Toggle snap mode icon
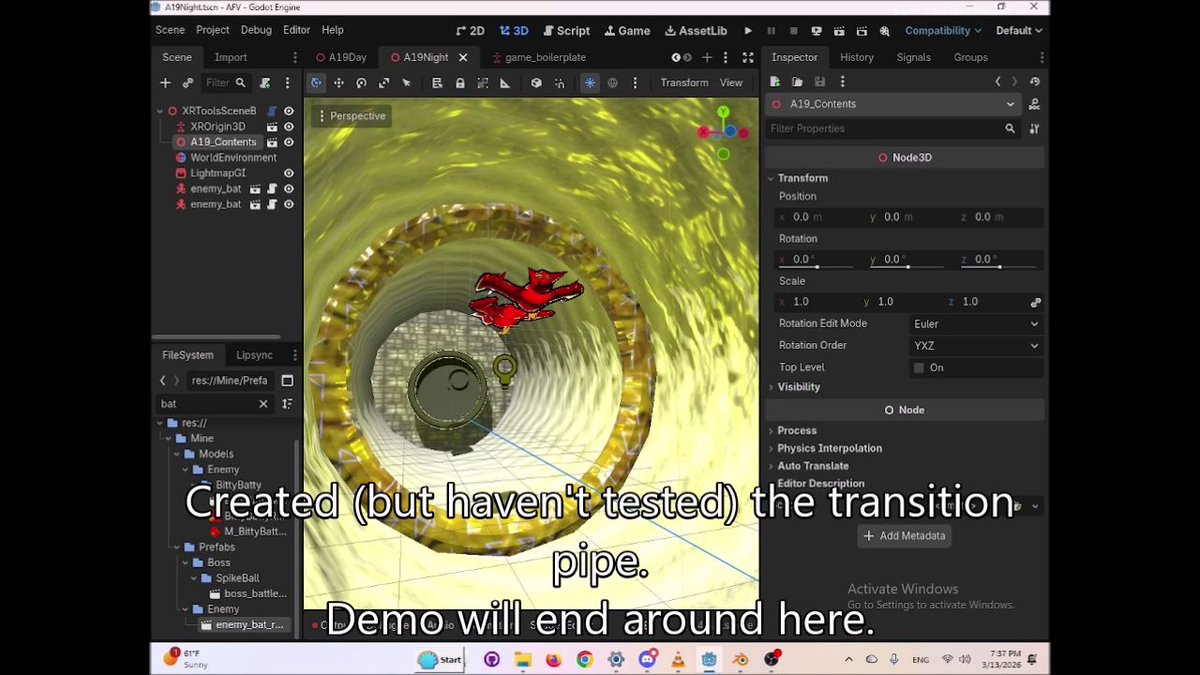This screenshot has width=1200, height=675. 559,83
